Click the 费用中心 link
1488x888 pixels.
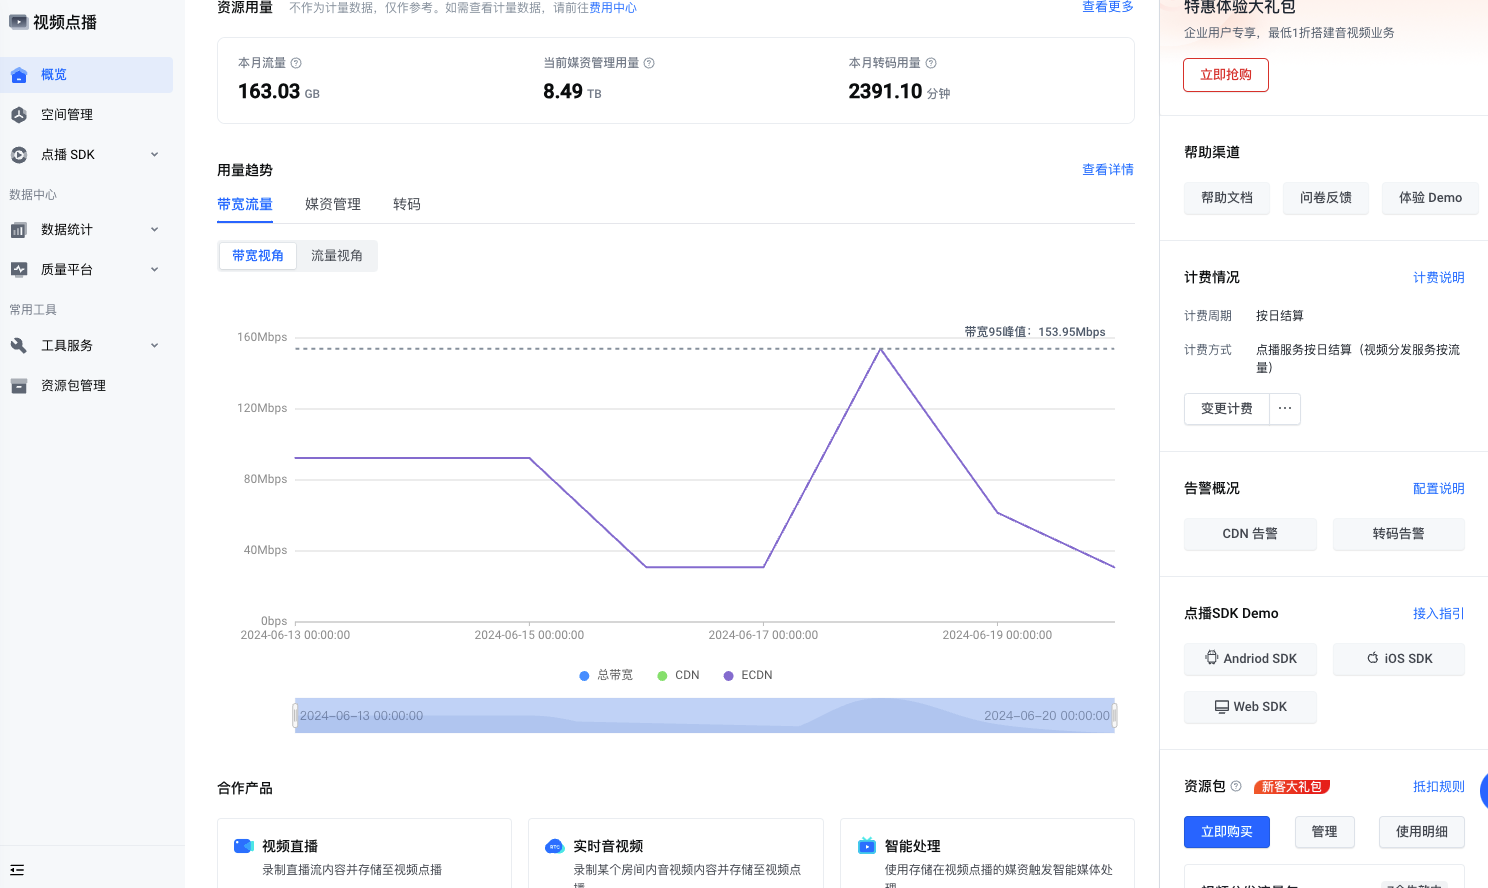click(x=613, y=8)
